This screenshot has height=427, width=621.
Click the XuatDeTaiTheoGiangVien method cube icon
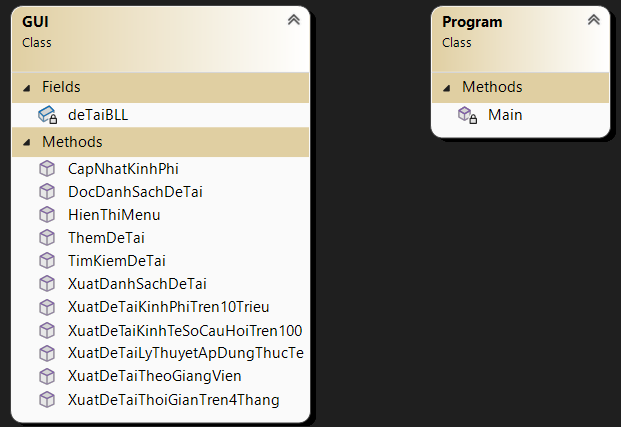[47, 376]
